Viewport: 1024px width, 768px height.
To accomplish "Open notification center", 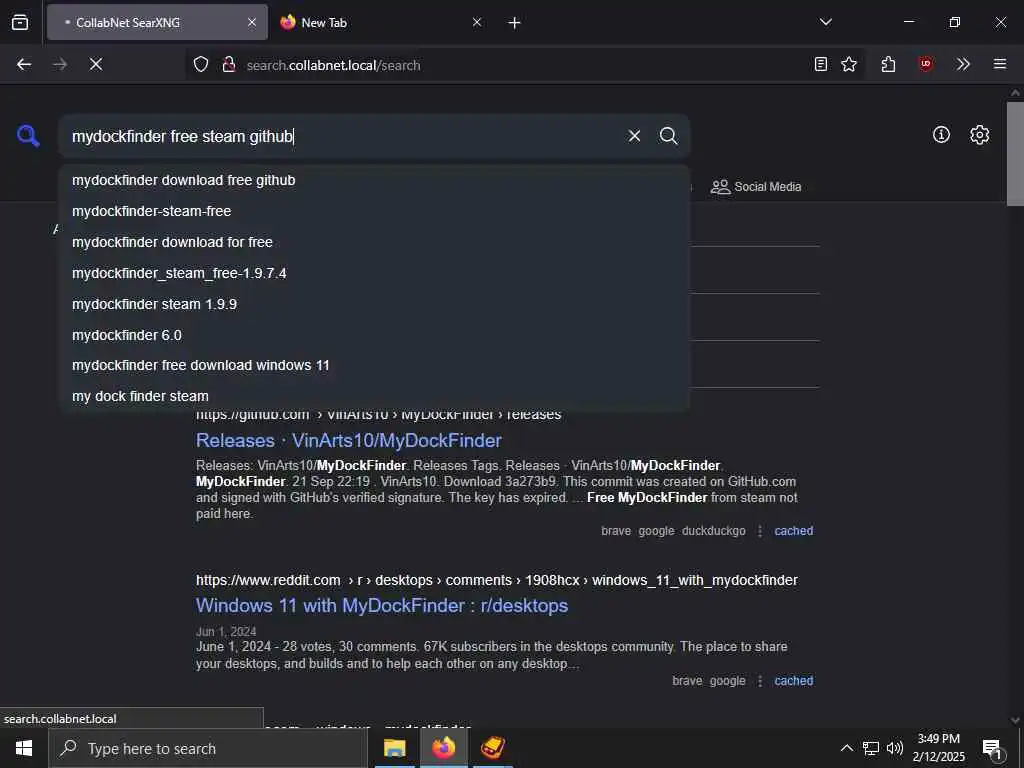I will pos(993,749).
